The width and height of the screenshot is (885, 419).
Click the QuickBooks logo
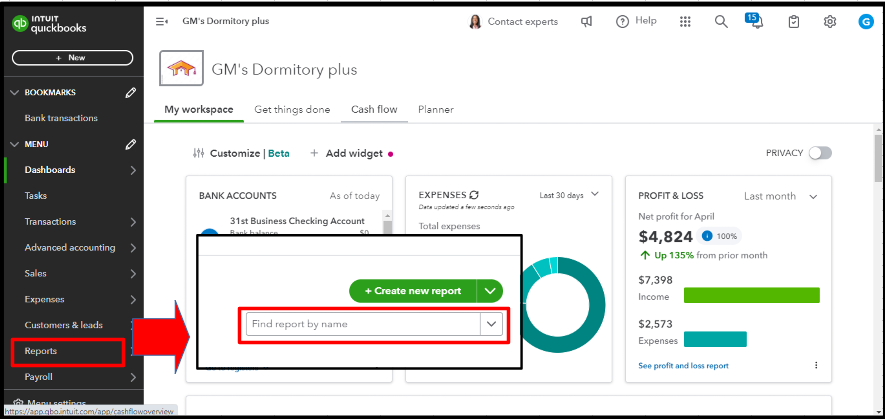49,23
